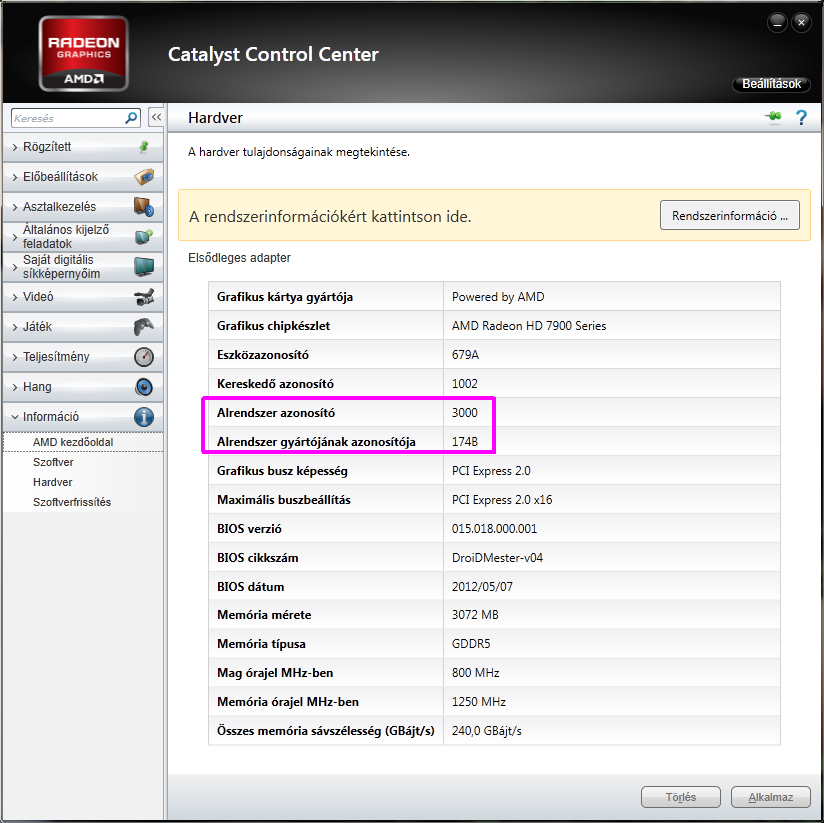Open the Beállítások menu button

point(771,84)
